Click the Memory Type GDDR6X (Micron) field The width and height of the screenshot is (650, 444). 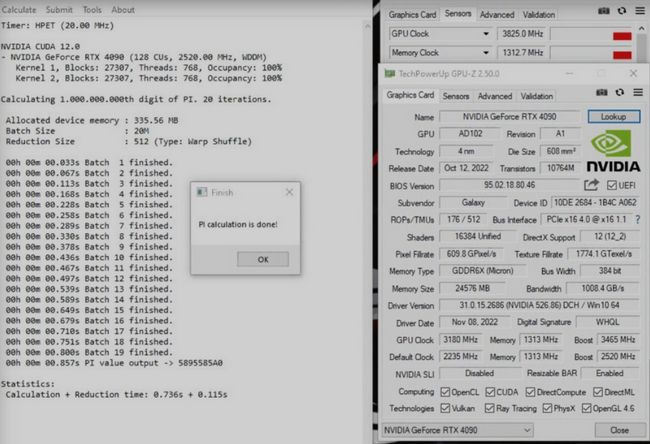tap(483, 271)
